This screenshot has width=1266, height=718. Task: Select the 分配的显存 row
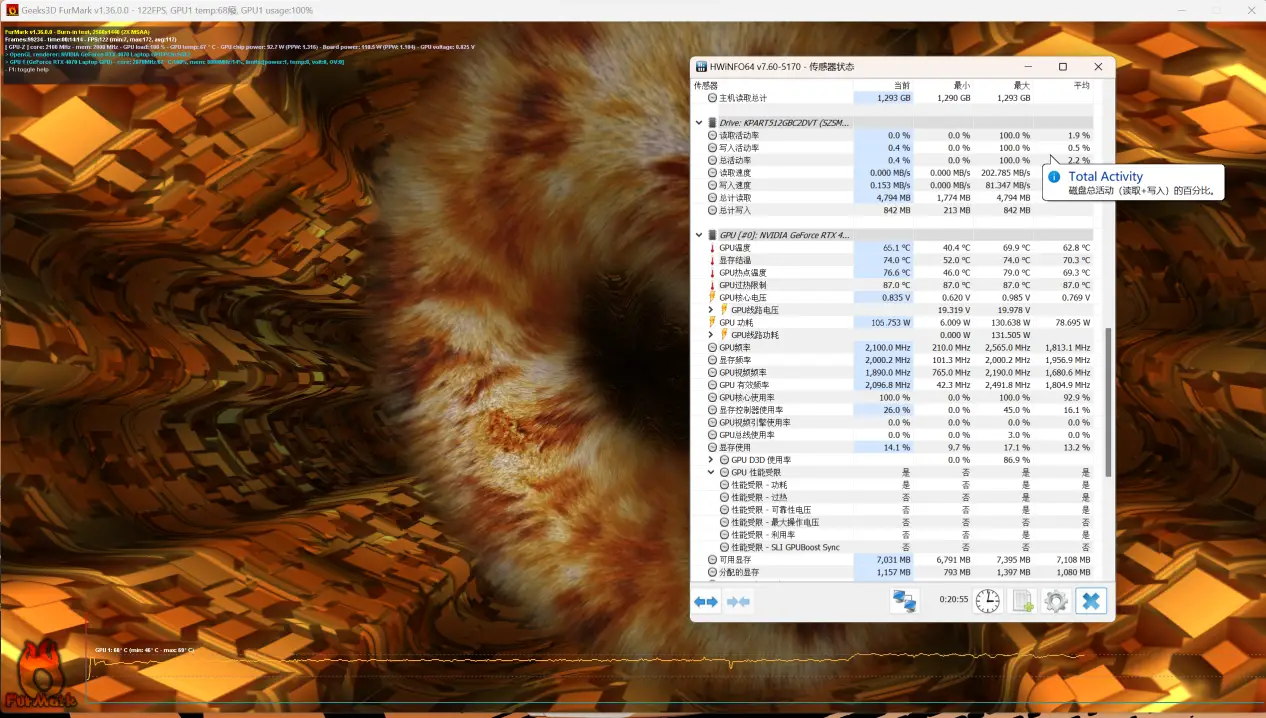coord(893,572)
